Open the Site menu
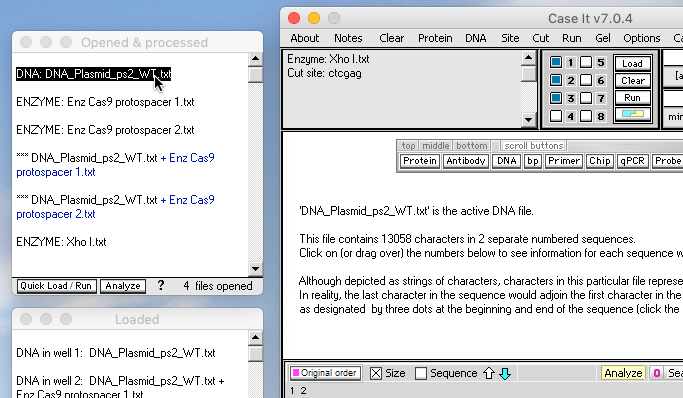Viewport: 683px width, 398px height. (x=510, y=38)
